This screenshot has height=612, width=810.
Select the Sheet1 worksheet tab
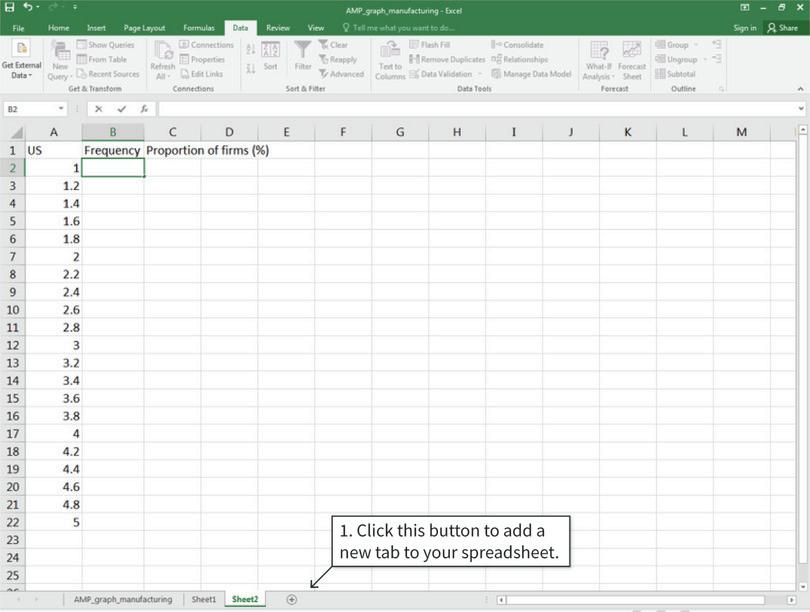coord(203,599)
